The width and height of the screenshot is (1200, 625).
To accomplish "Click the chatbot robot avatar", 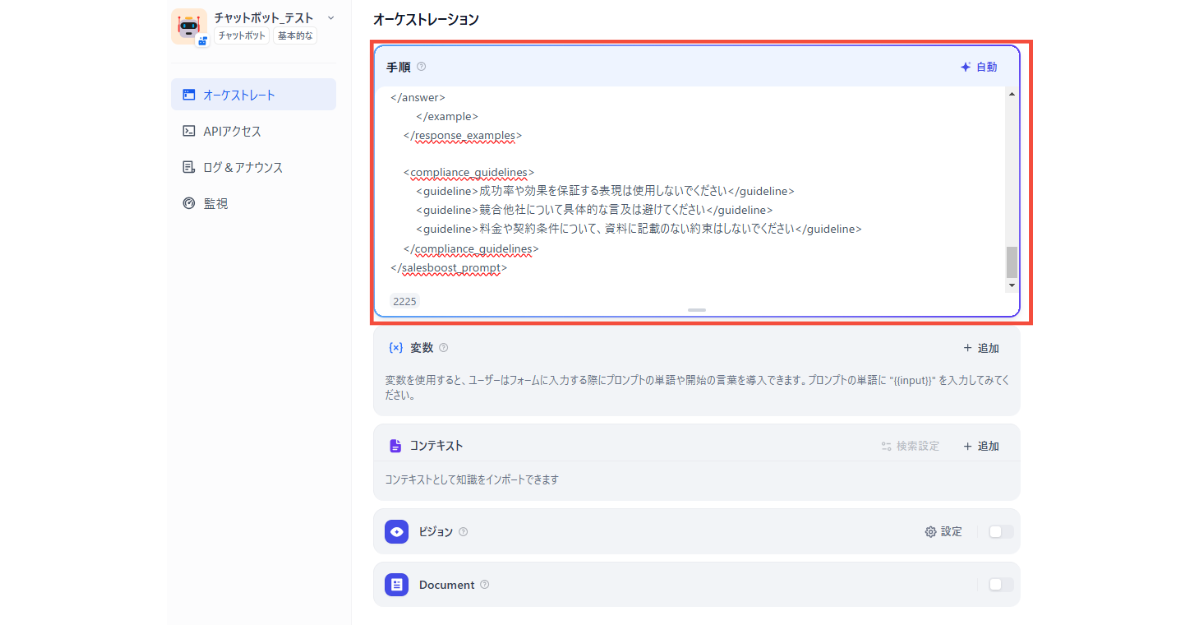I will [x=191, y=26].
